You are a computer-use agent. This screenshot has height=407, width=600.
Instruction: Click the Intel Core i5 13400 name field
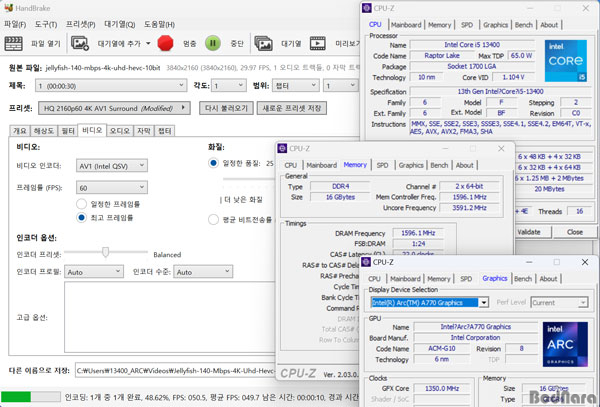472,45
